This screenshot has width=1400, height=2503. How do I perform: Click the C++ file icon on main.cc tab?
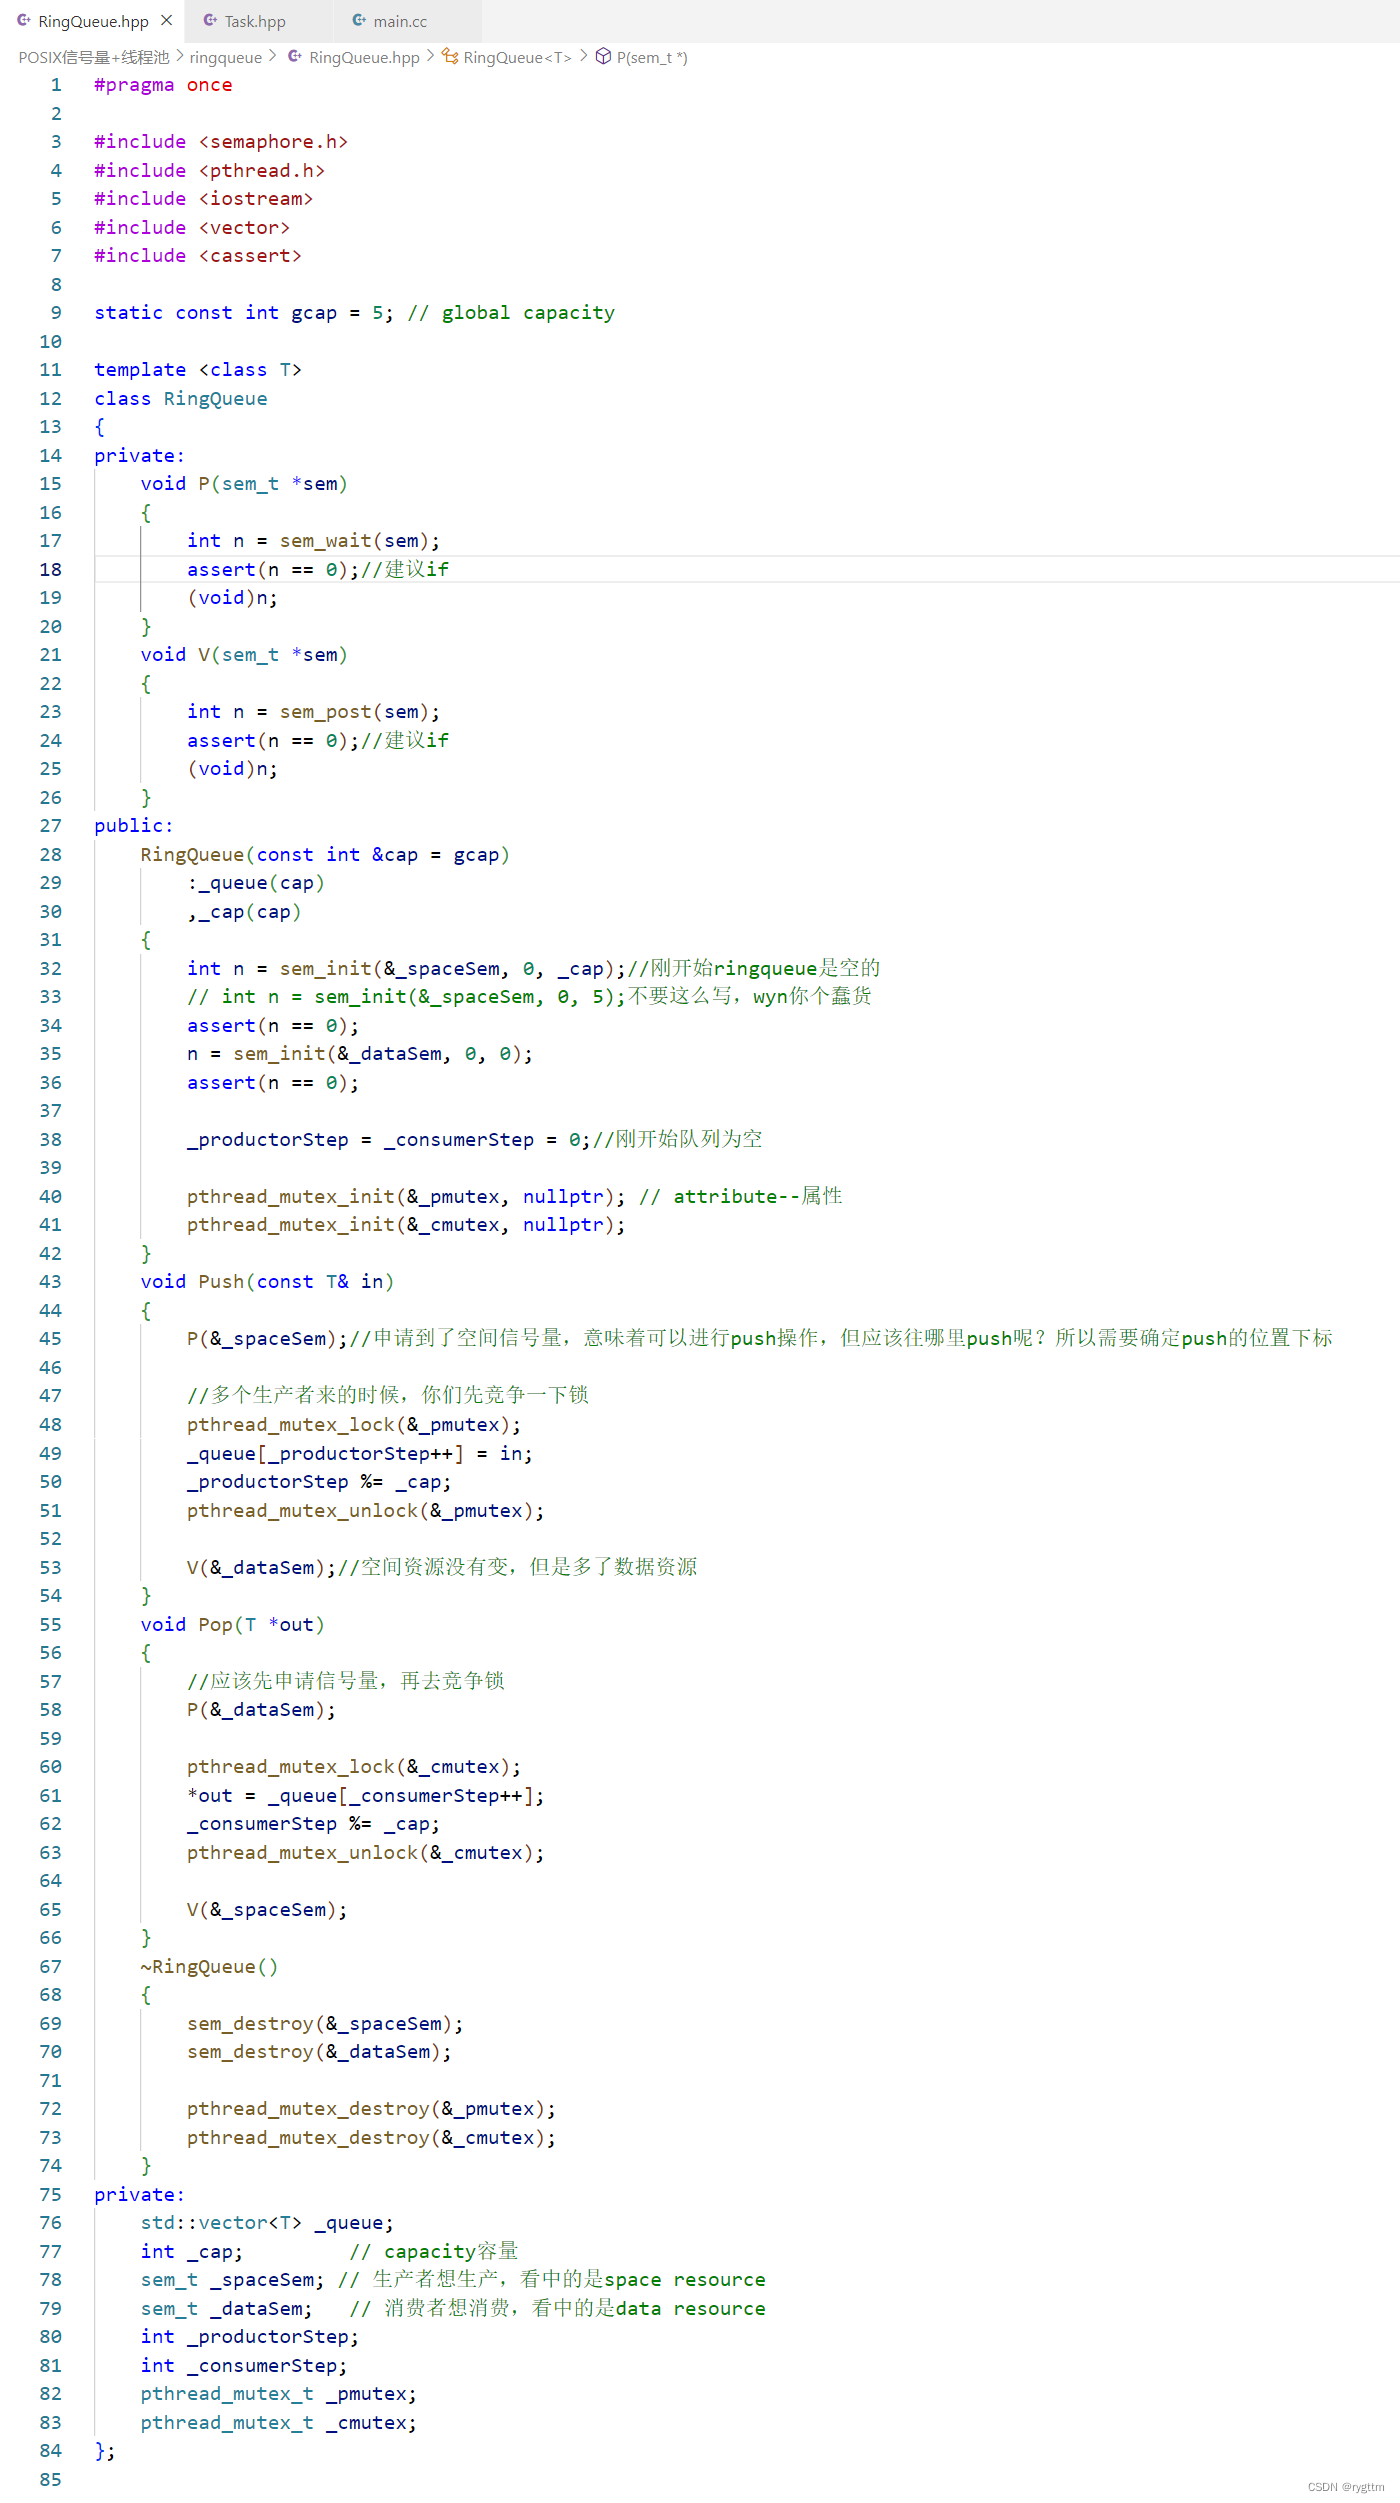pos(359,20)
